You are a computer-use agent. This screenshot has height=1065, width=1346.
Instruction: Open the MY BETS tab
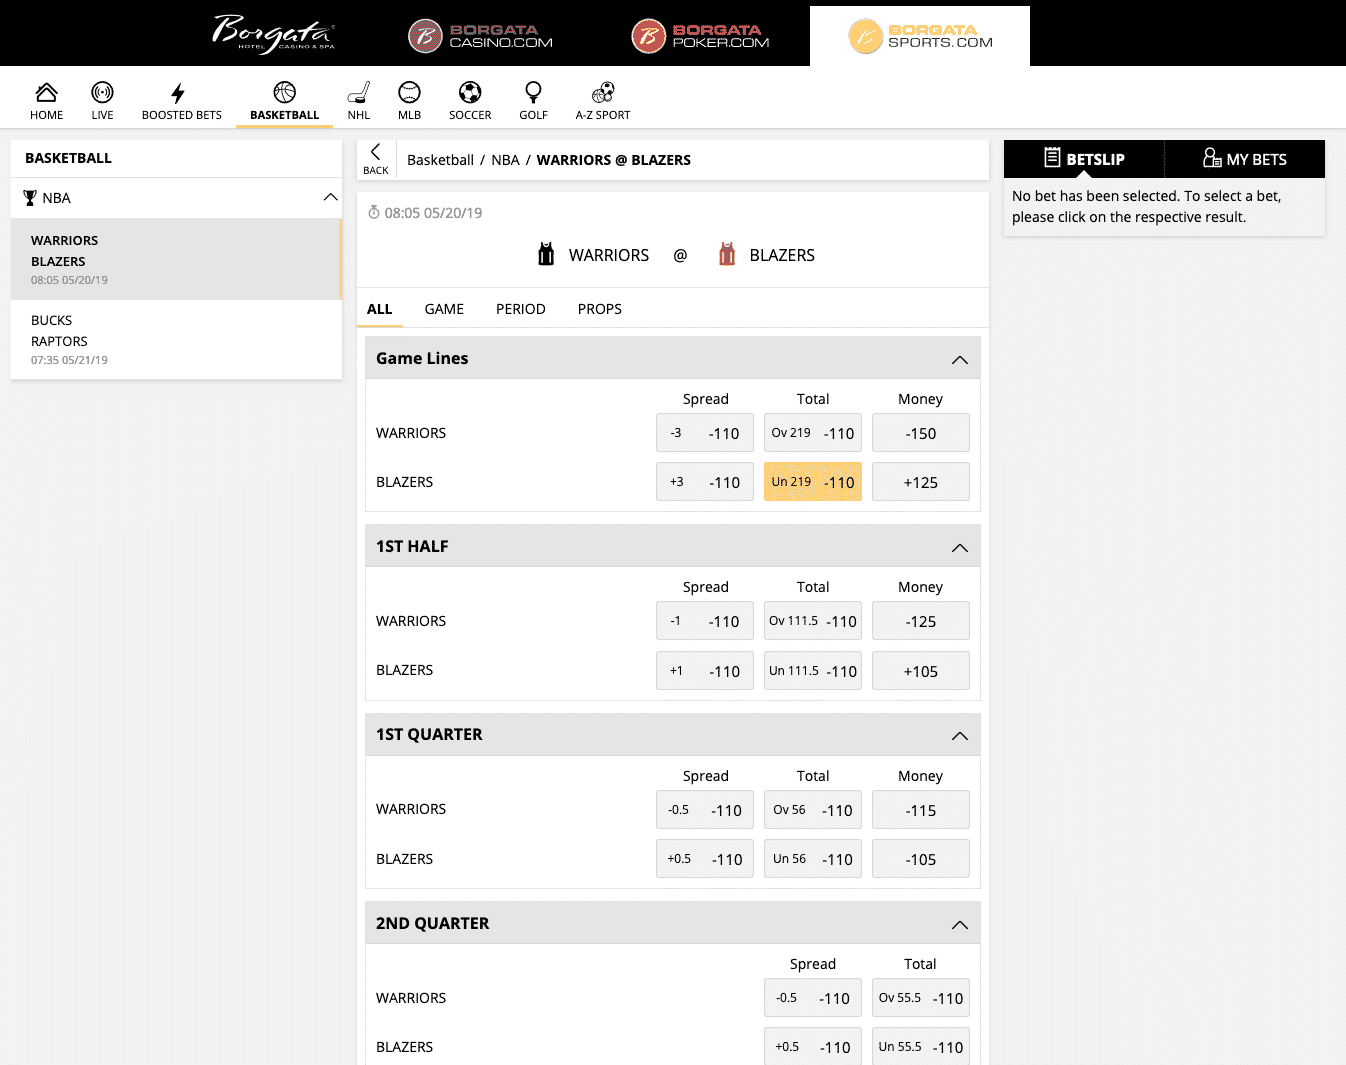coord(1245,159)
